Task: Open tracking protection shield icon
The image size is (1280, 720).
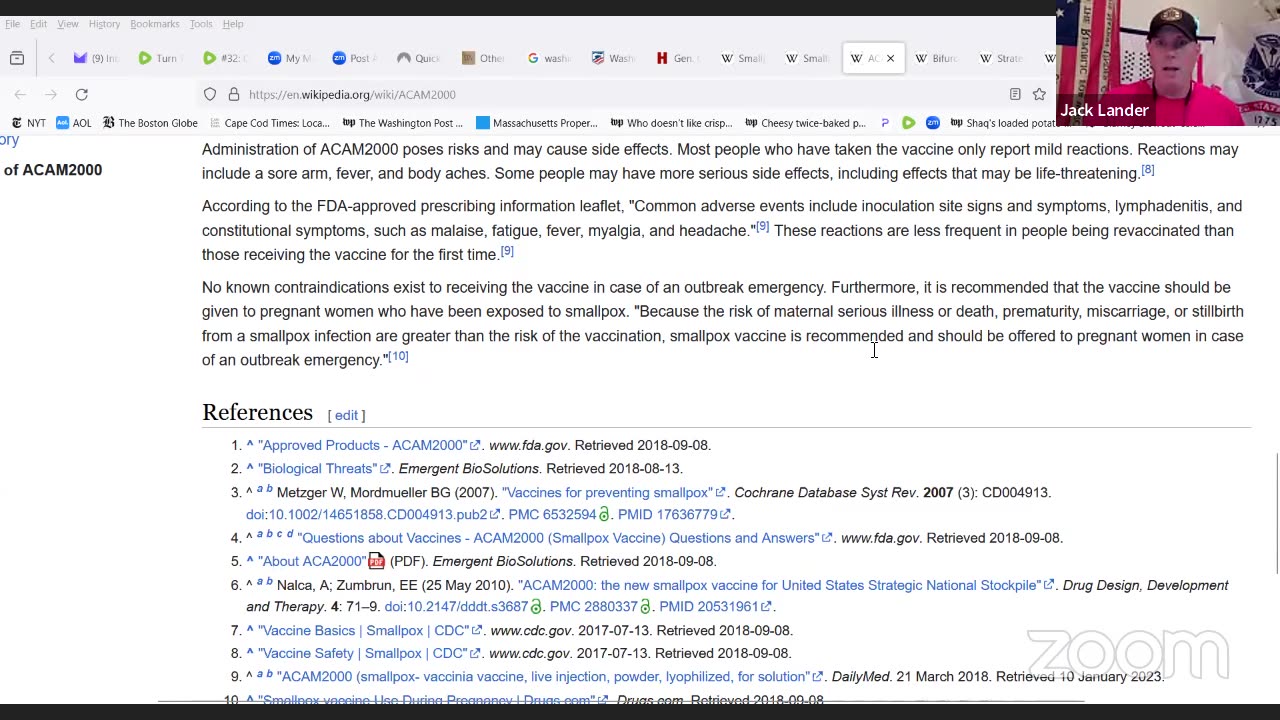Action: [210, 94]
